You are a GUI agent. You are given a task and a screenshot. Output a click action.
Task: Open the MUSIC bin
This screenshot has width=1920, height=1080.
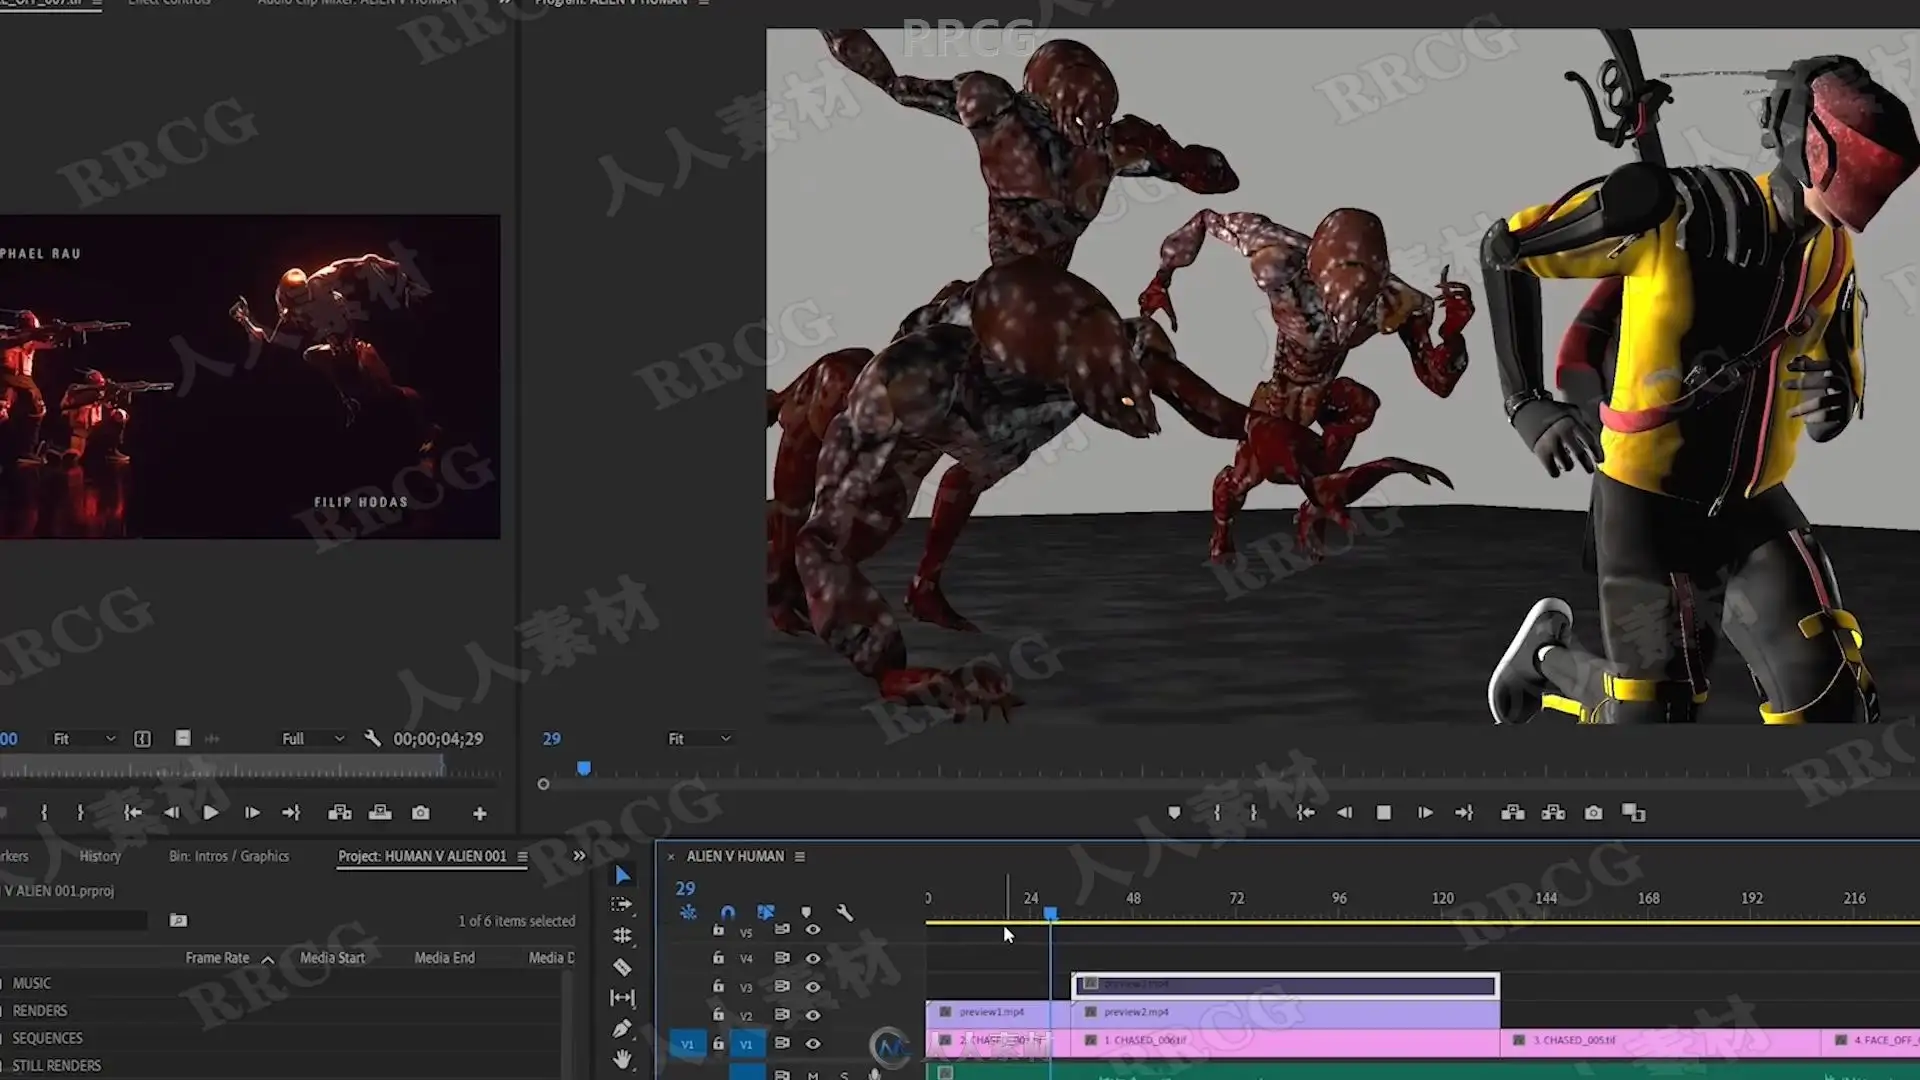(x=31, y=983)
